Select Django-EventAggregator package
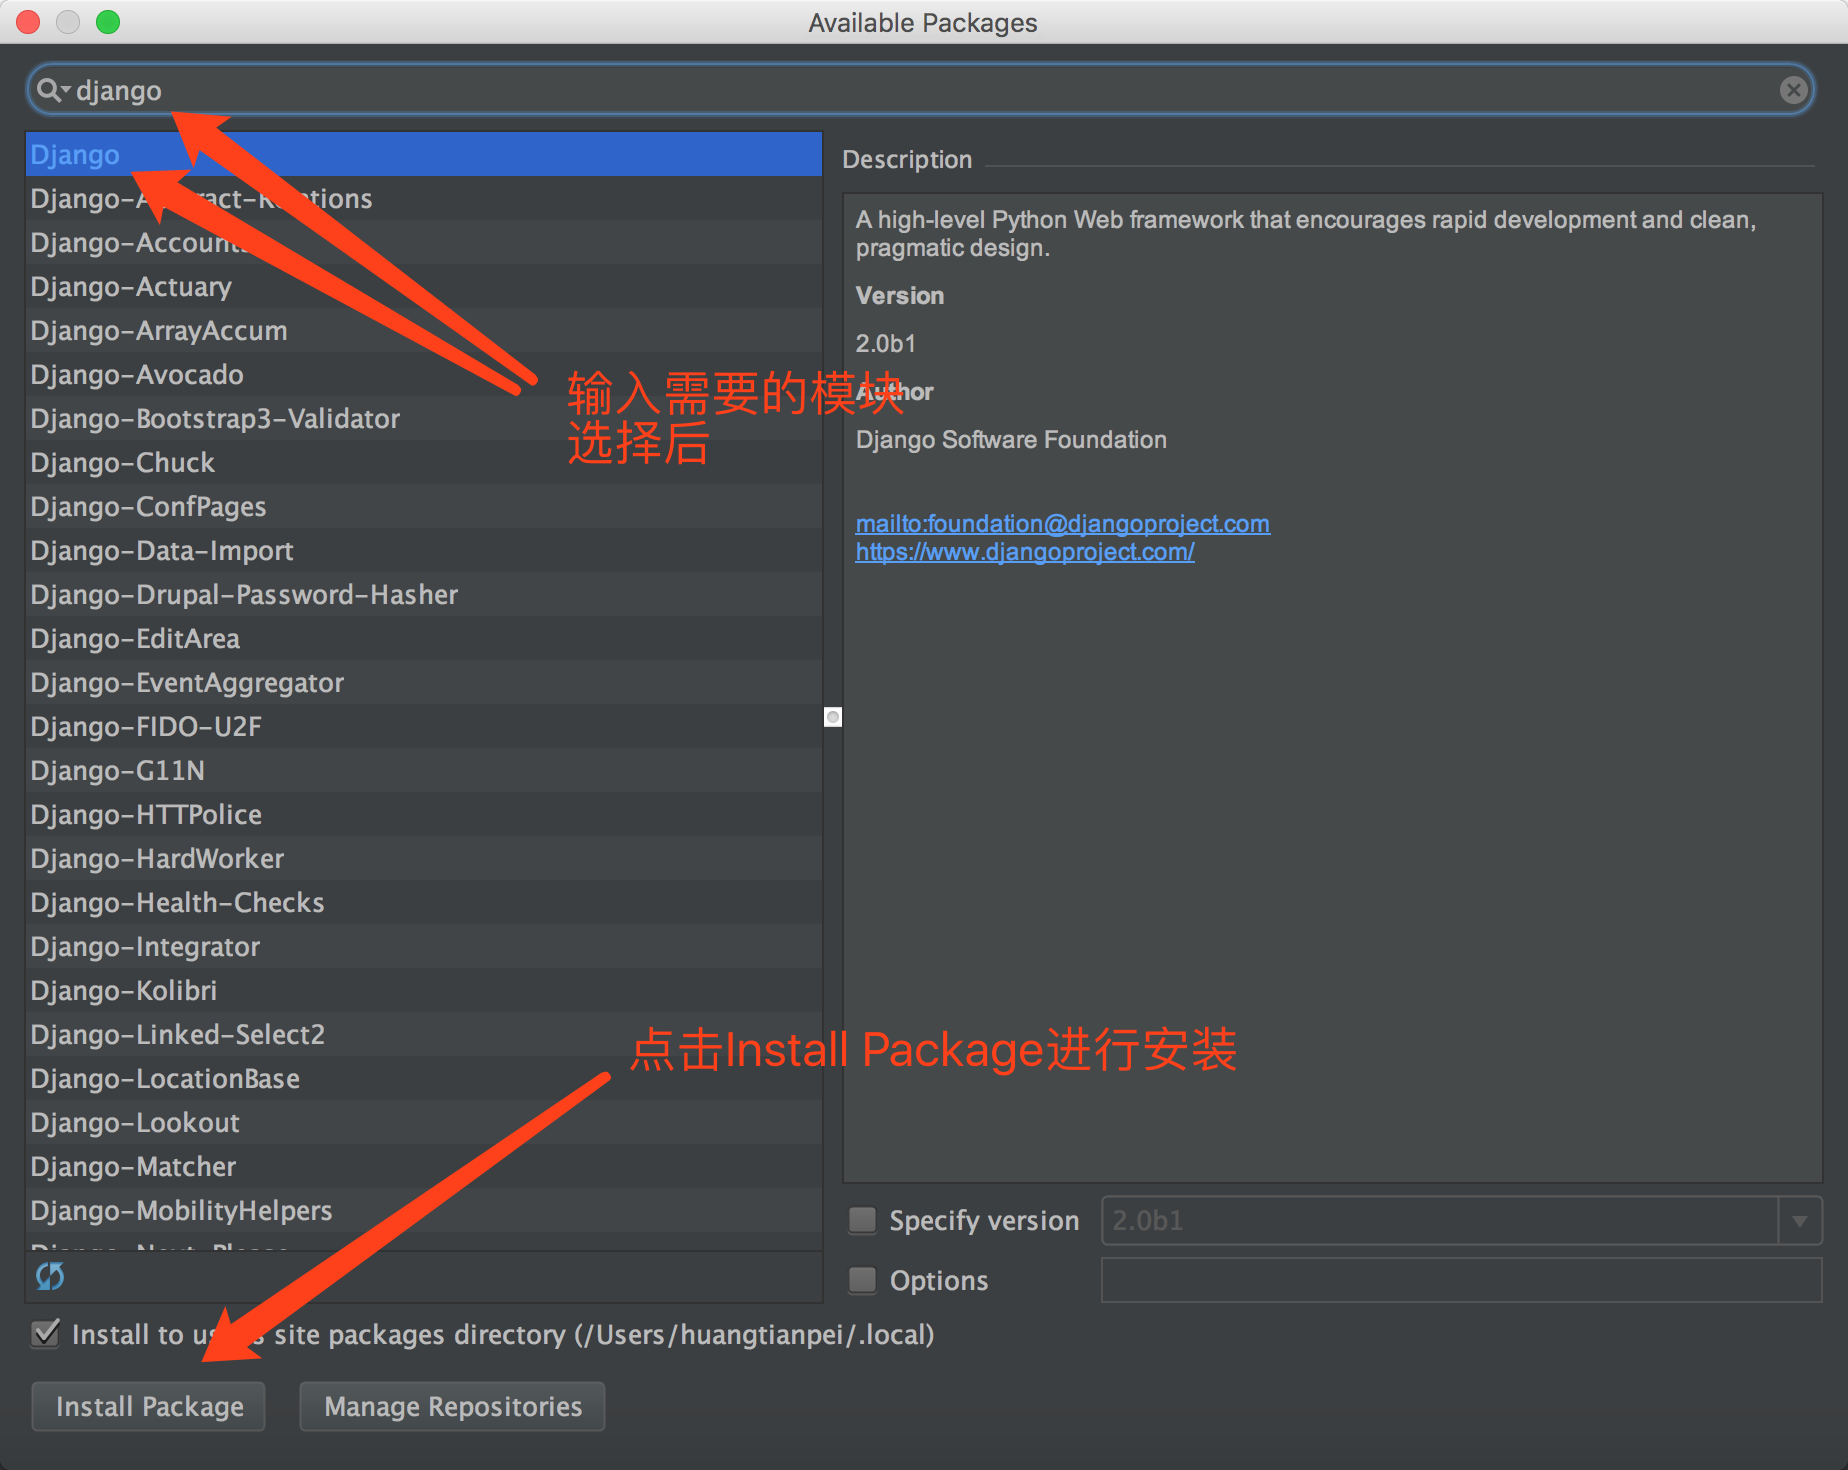Image resolution: width=1848 pixels, height=1470 pixels. 424,682
